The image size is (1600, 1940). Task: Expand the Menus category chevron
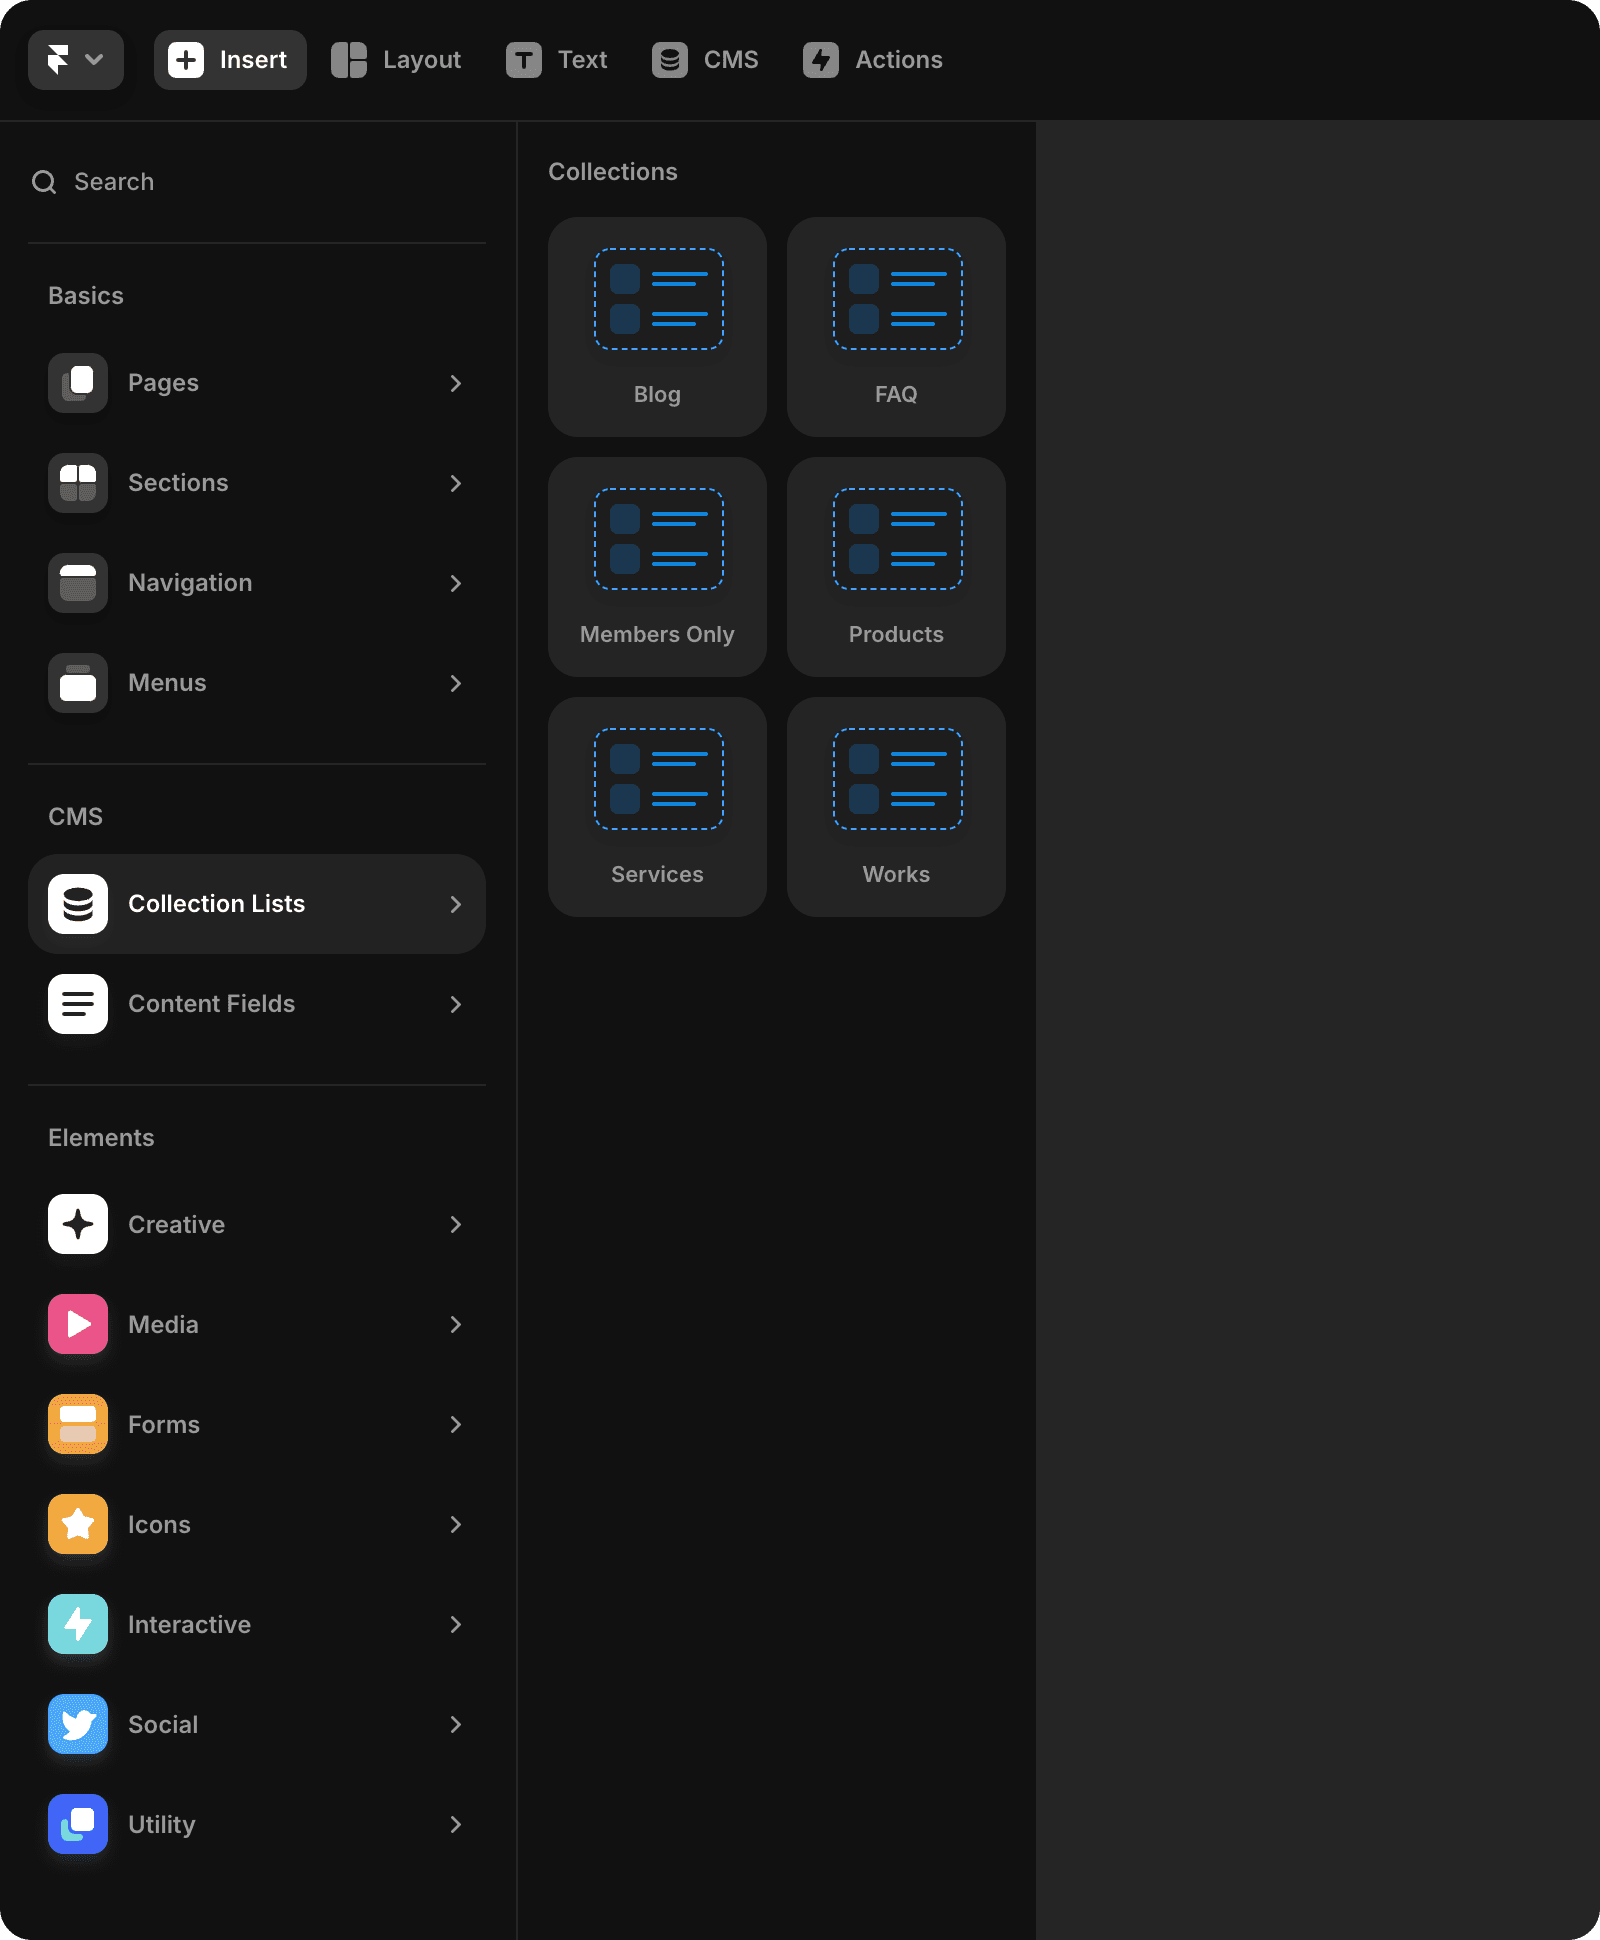point(455,683)
